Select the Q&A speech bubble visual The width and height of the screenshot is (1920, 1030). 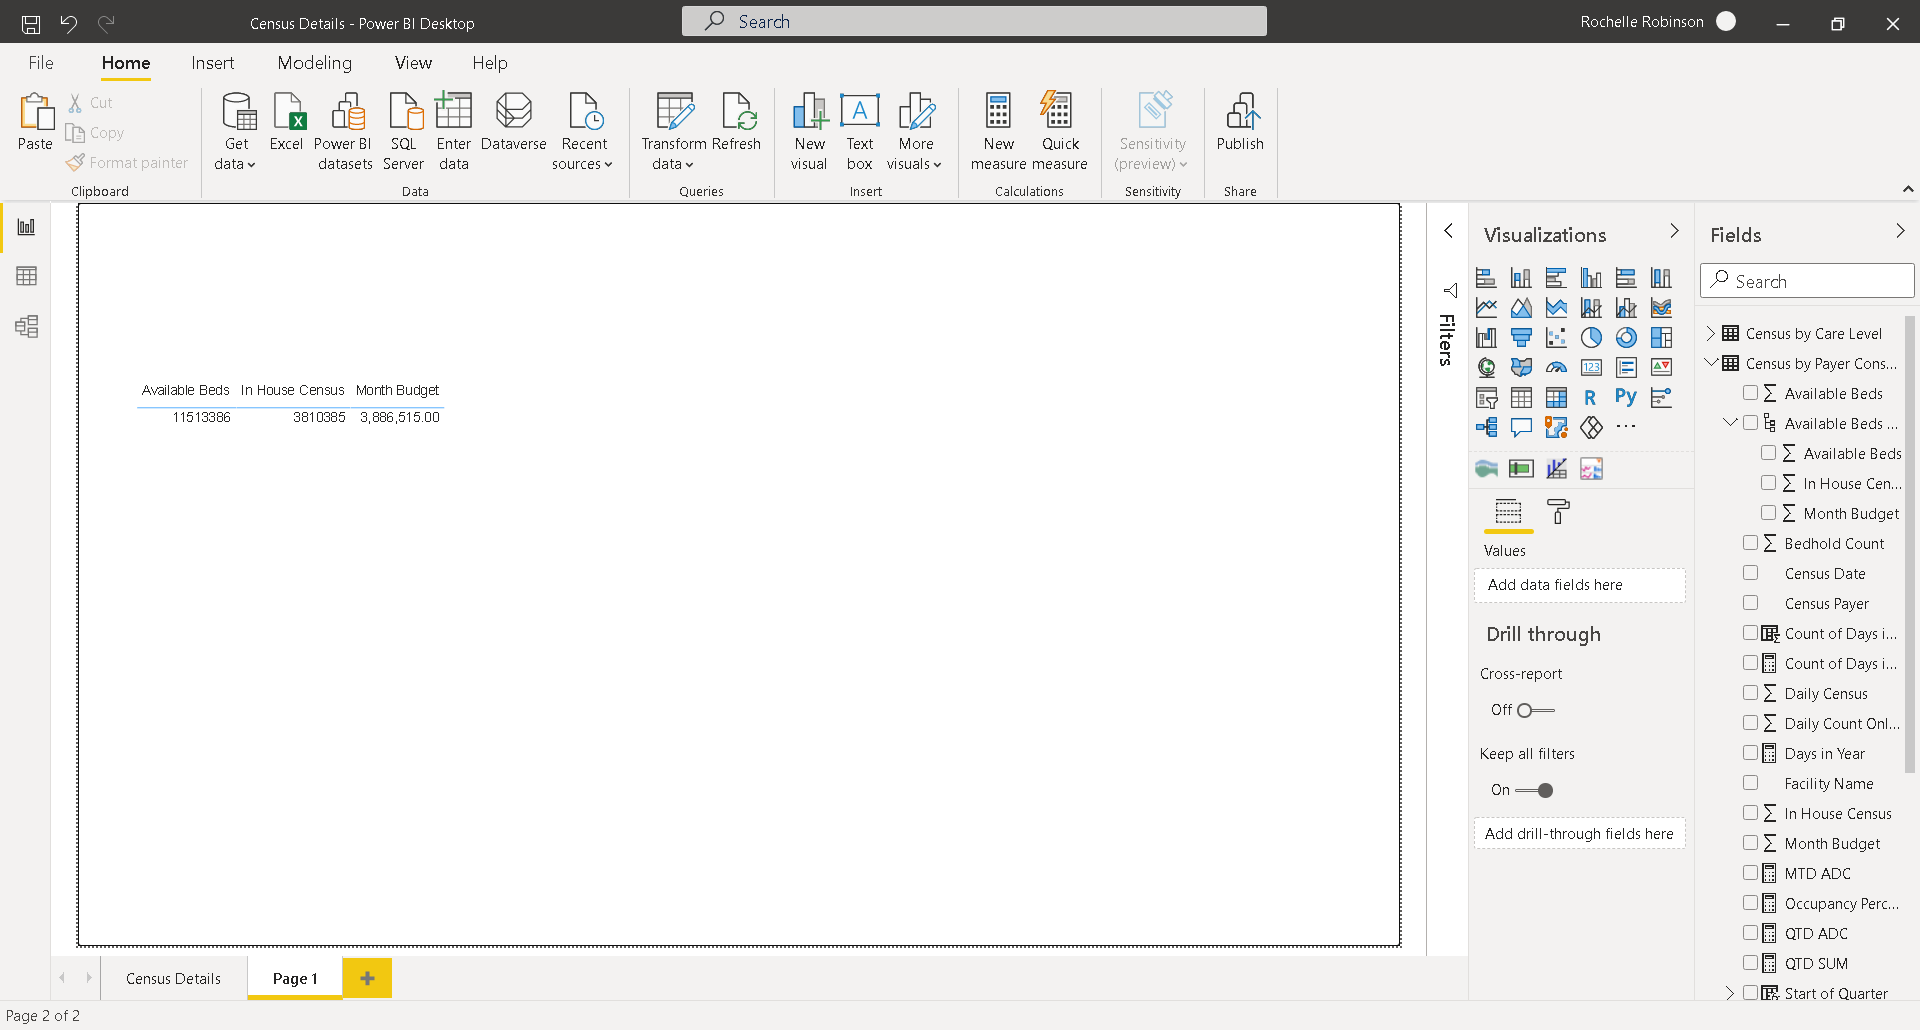pos(1521,428)
